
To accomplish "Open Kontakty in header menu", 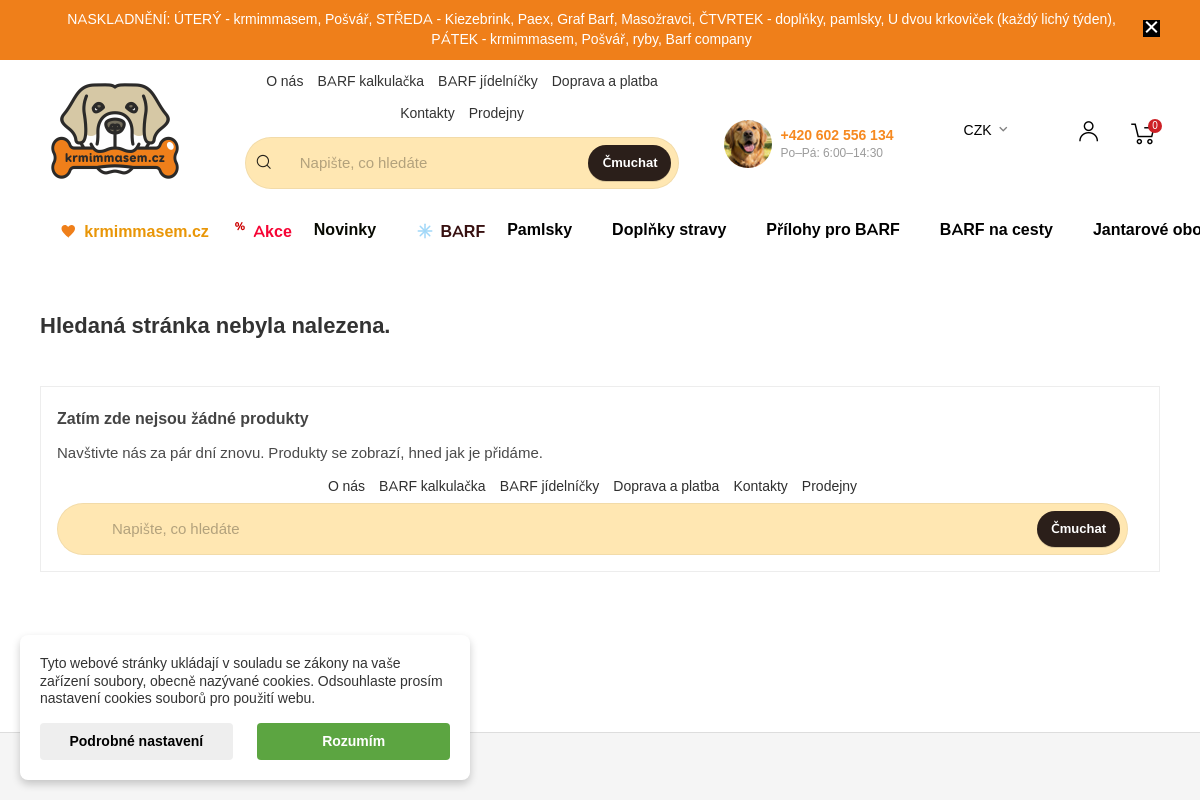I will pyautogui.click(x=427, y=113).
